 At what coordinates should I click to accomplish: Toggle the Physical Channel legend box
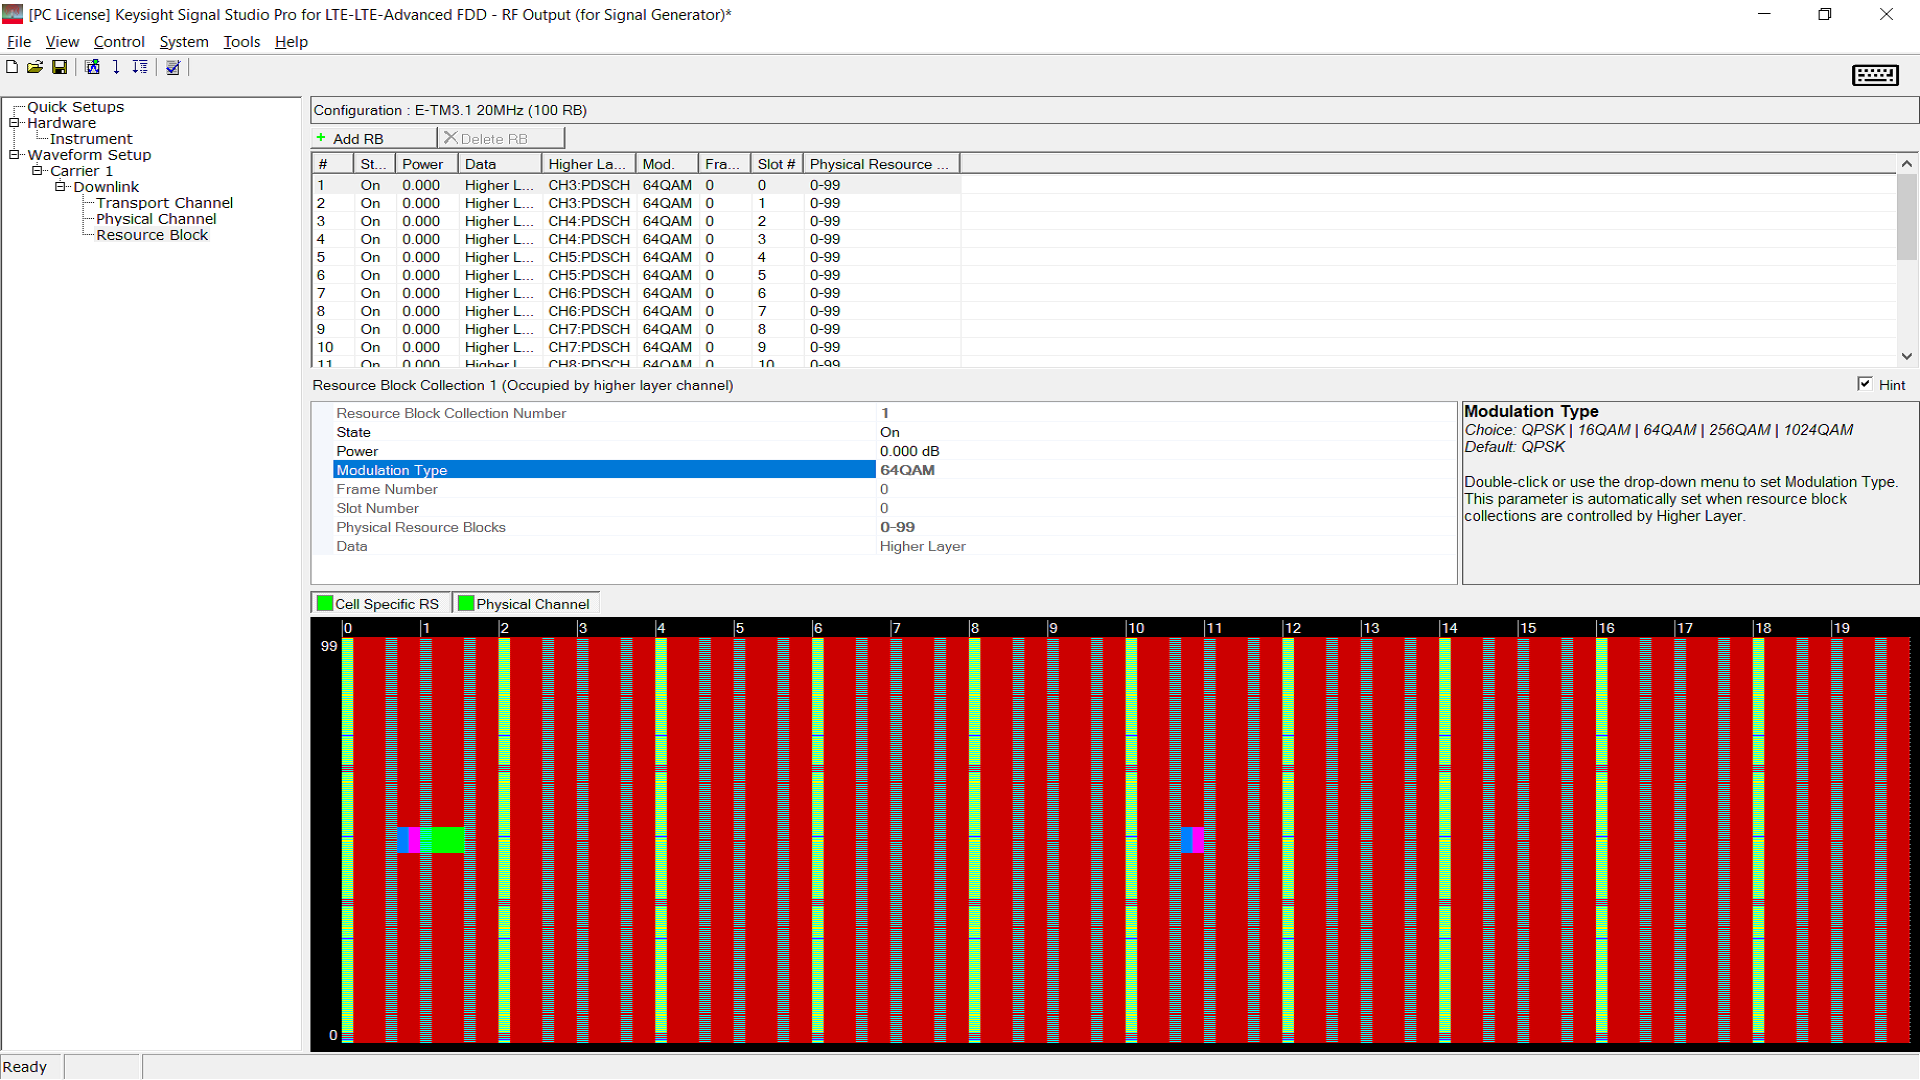(466, 603)
